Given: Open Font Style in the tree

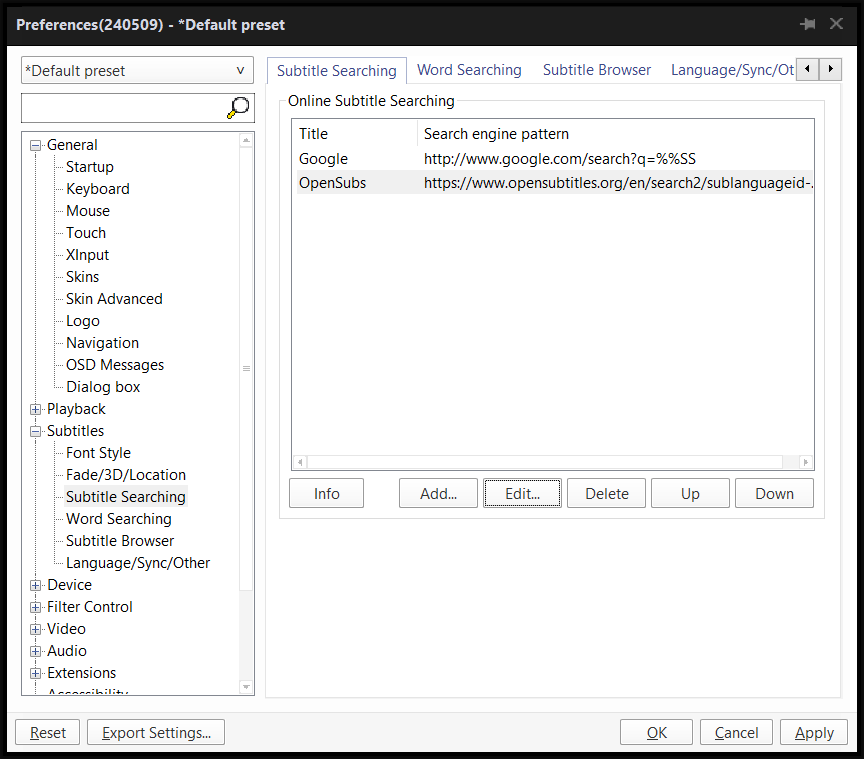Looking at the screenshot, I should click(98, 453).
